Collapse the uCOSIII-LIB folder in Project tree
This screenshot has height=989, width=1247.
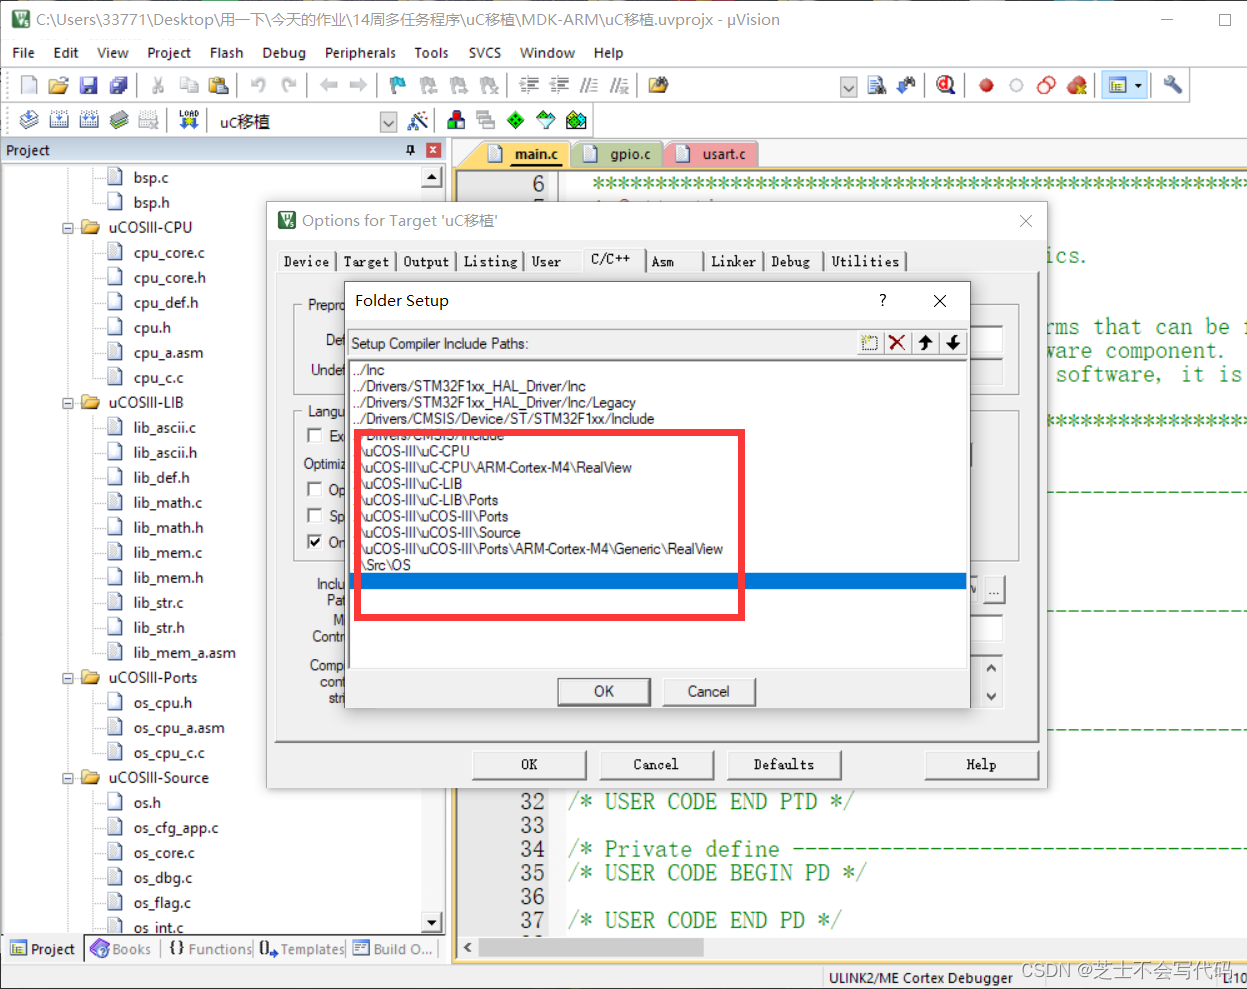point(66,402)
